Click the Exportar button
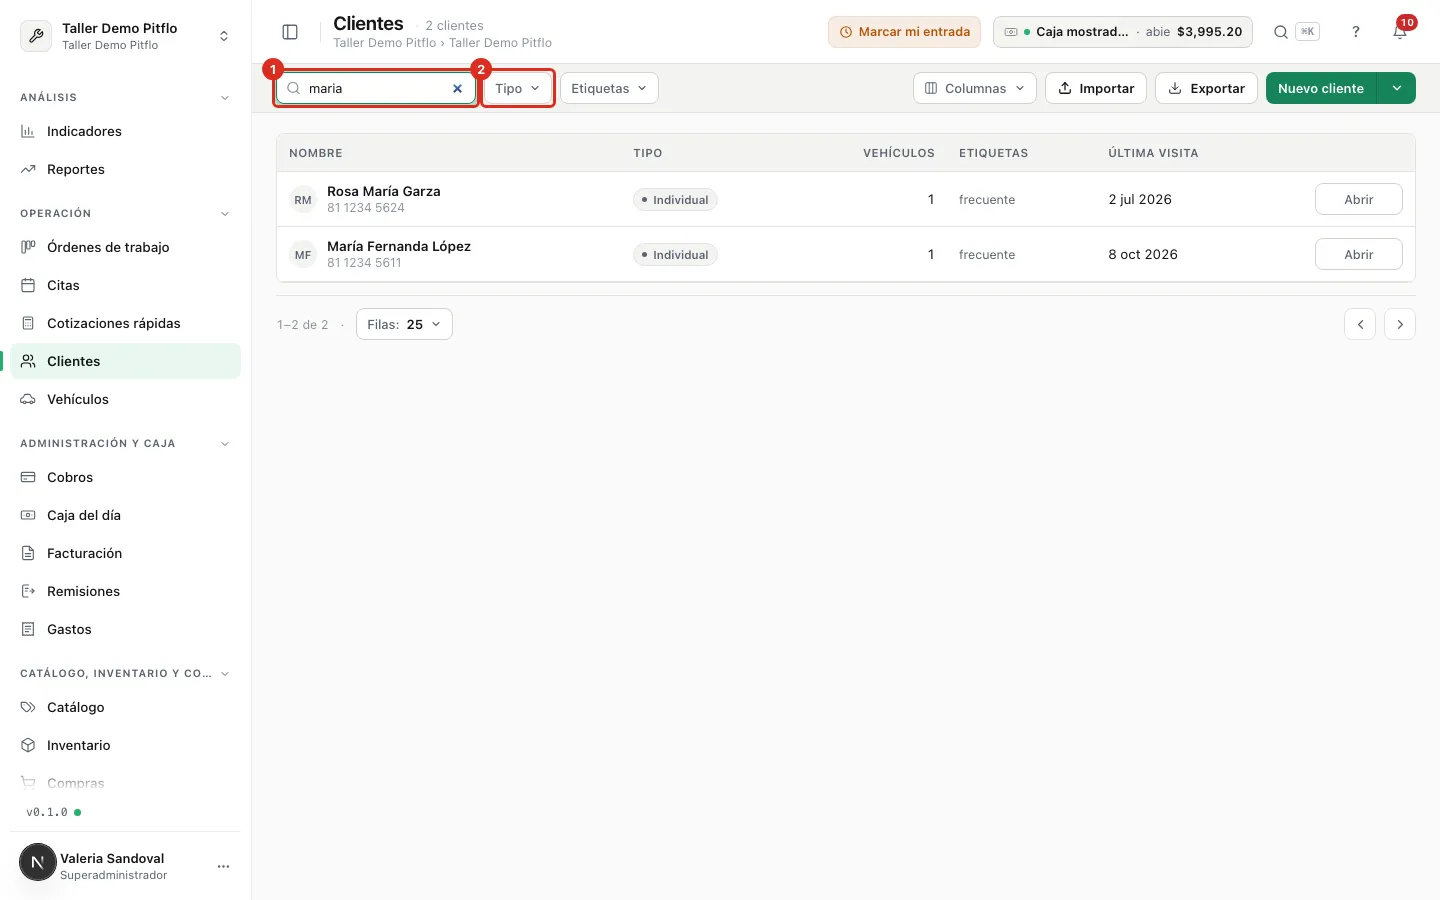The image size is (1440, 900). 1206,88
